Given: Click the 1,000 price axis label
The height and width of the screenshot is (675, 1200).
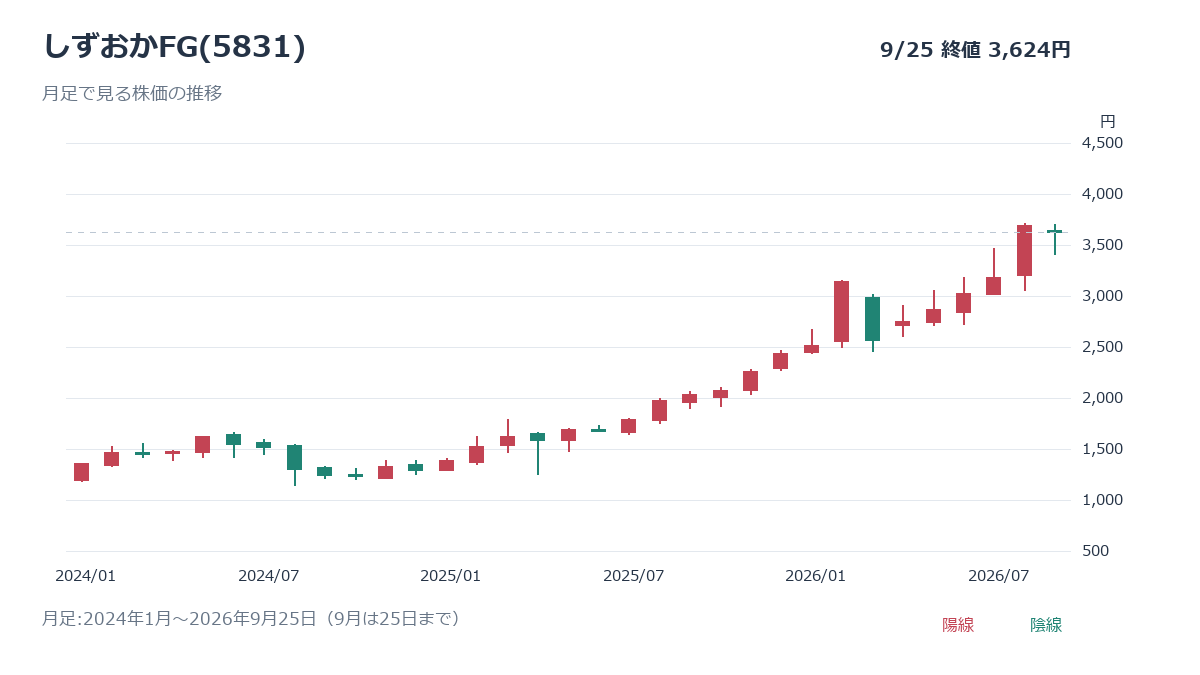Looking at the screenshot, I should (1102, 500).
